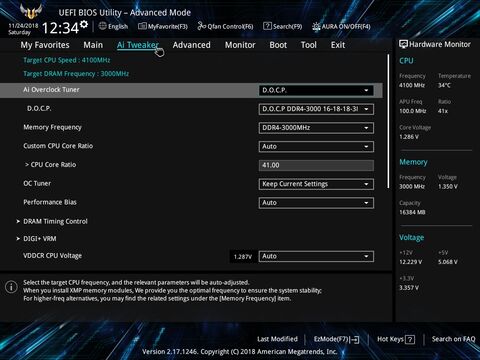Viewport: 480px width, 360px height.
Task: Go to the Monitor tab
Action: pos(240,45)
